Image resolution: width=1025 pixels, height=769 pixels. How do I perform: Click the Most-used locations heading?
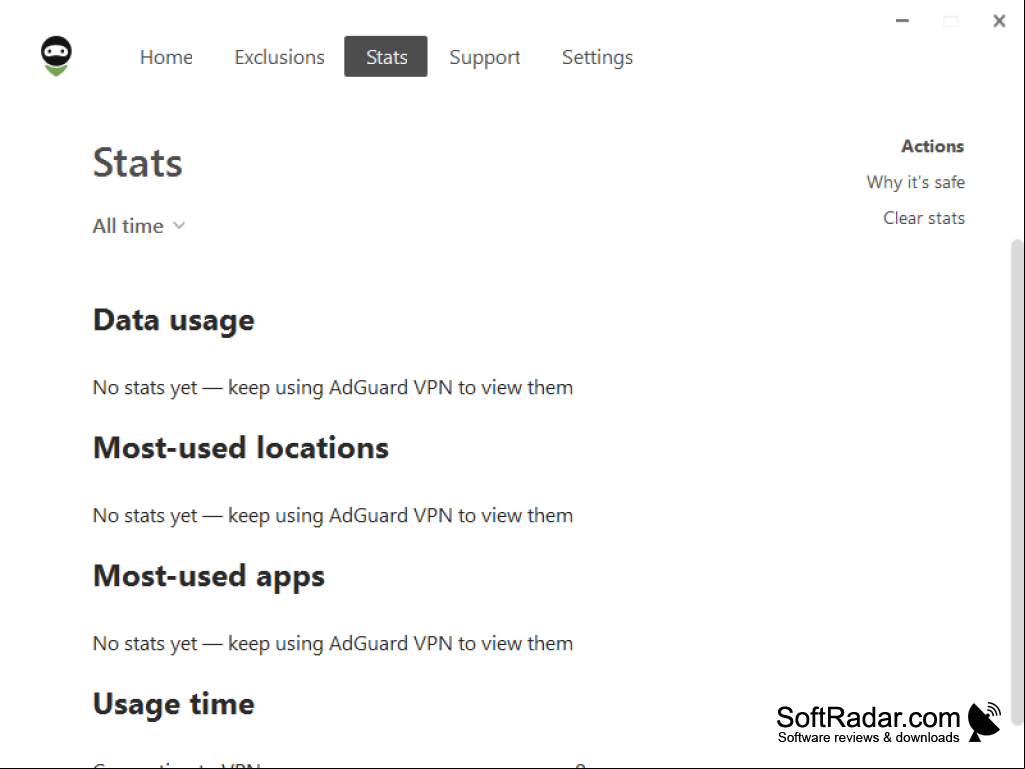241,448
